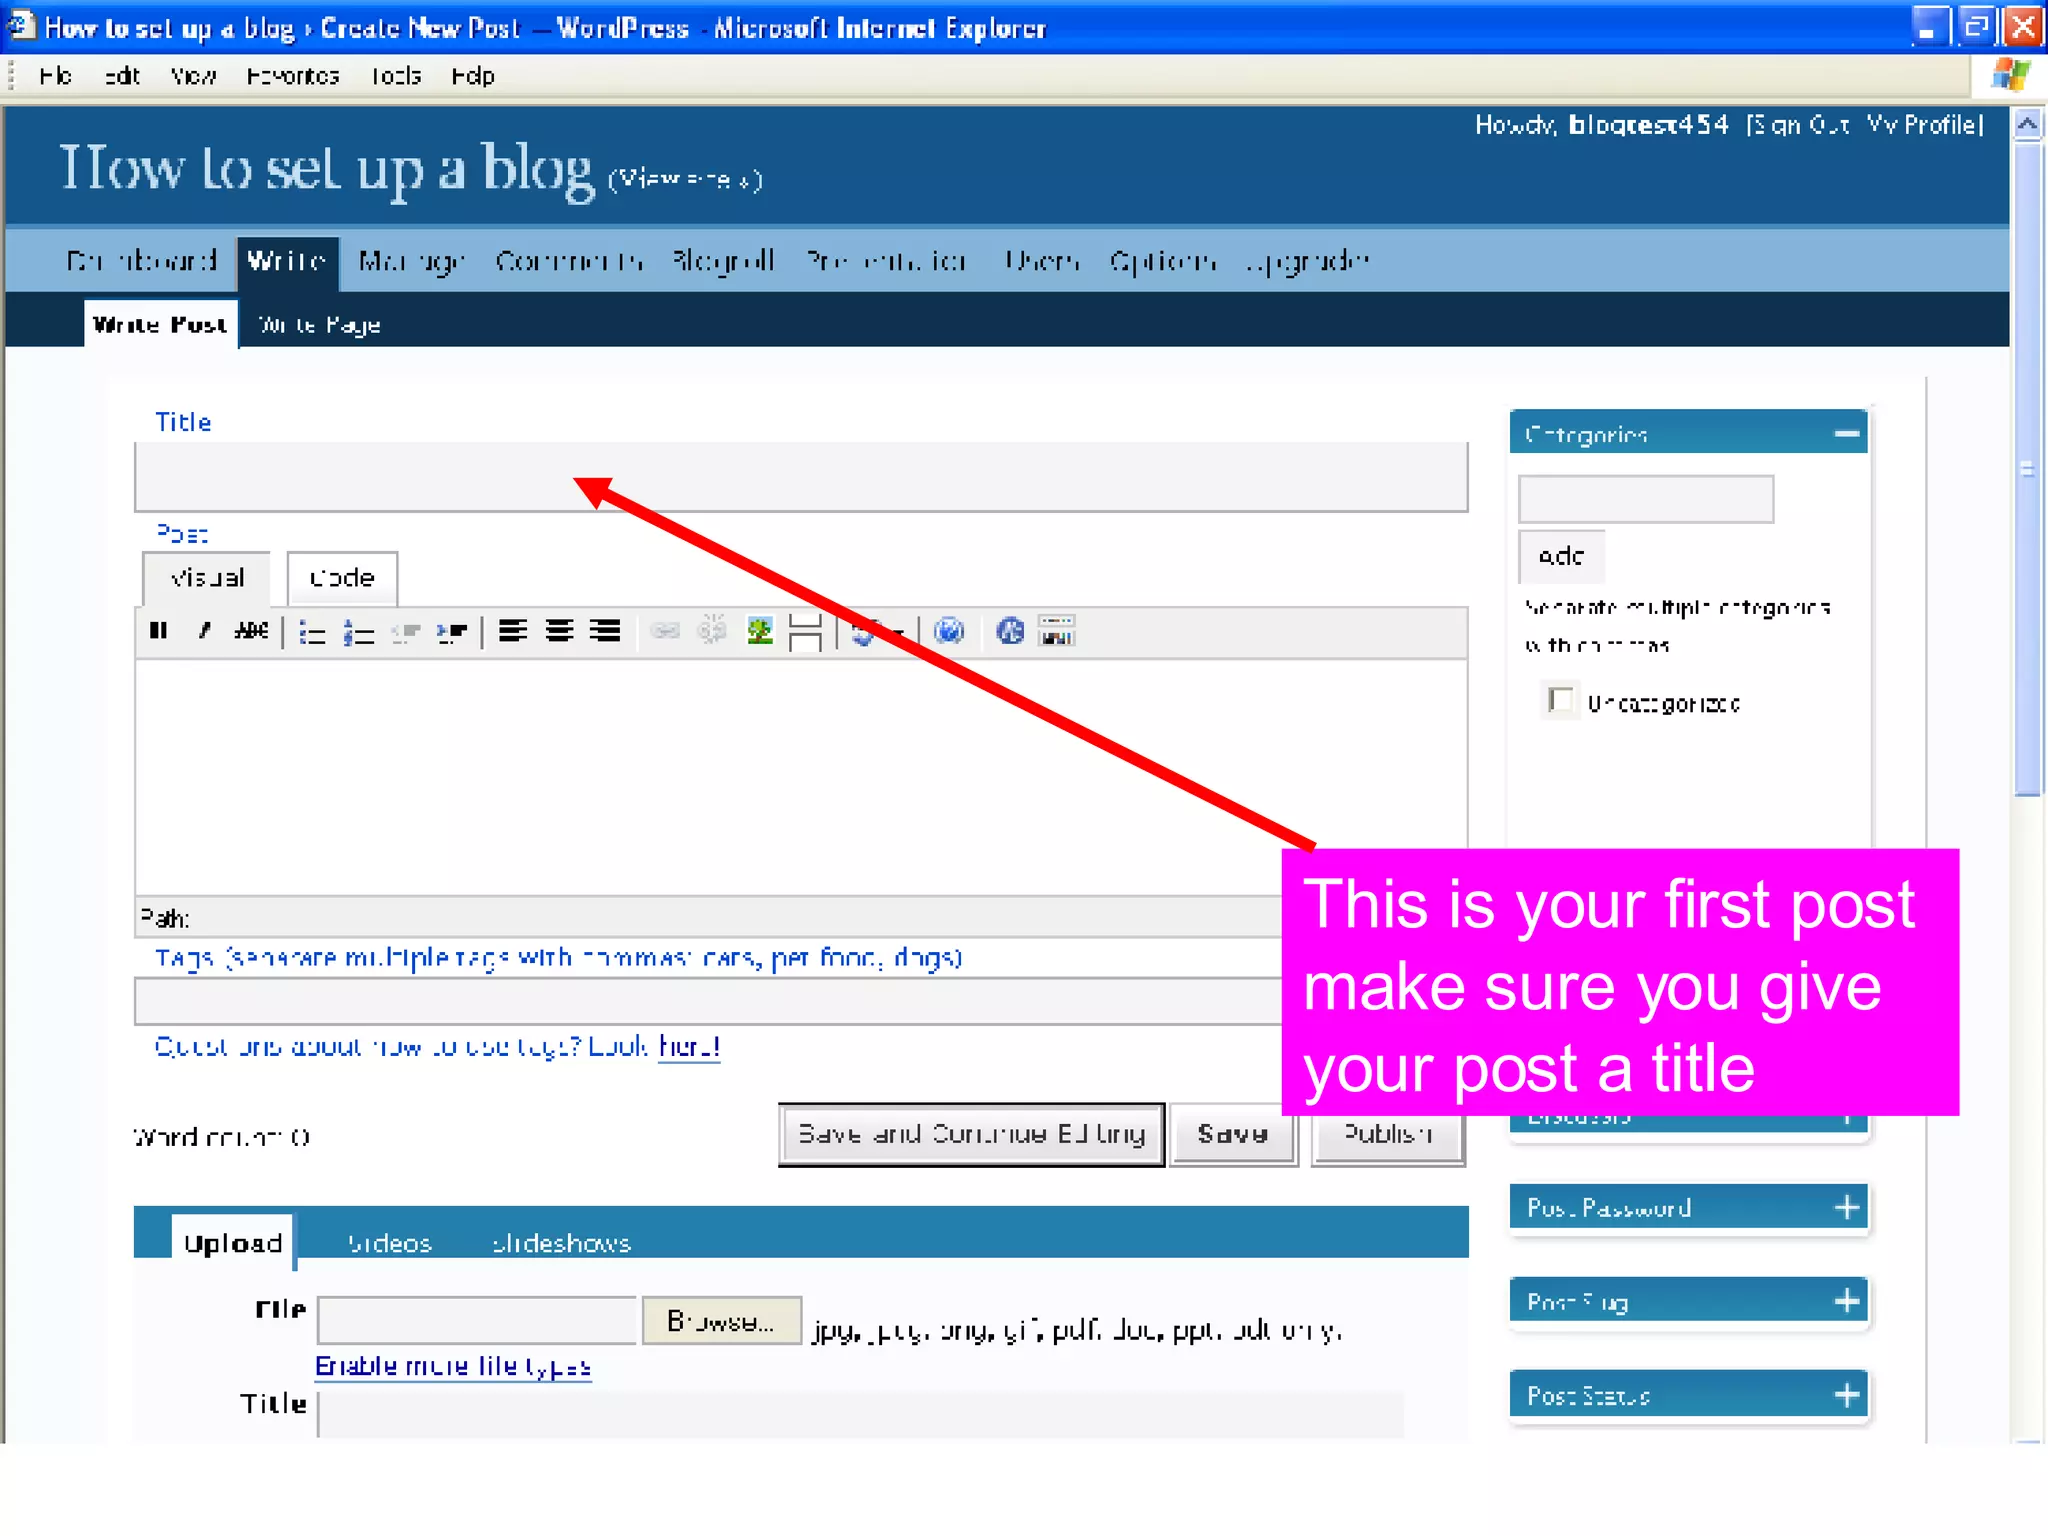Open the Write Page subtab
The height and width of the screenshot is (1536, 2048).
(319, 325)
